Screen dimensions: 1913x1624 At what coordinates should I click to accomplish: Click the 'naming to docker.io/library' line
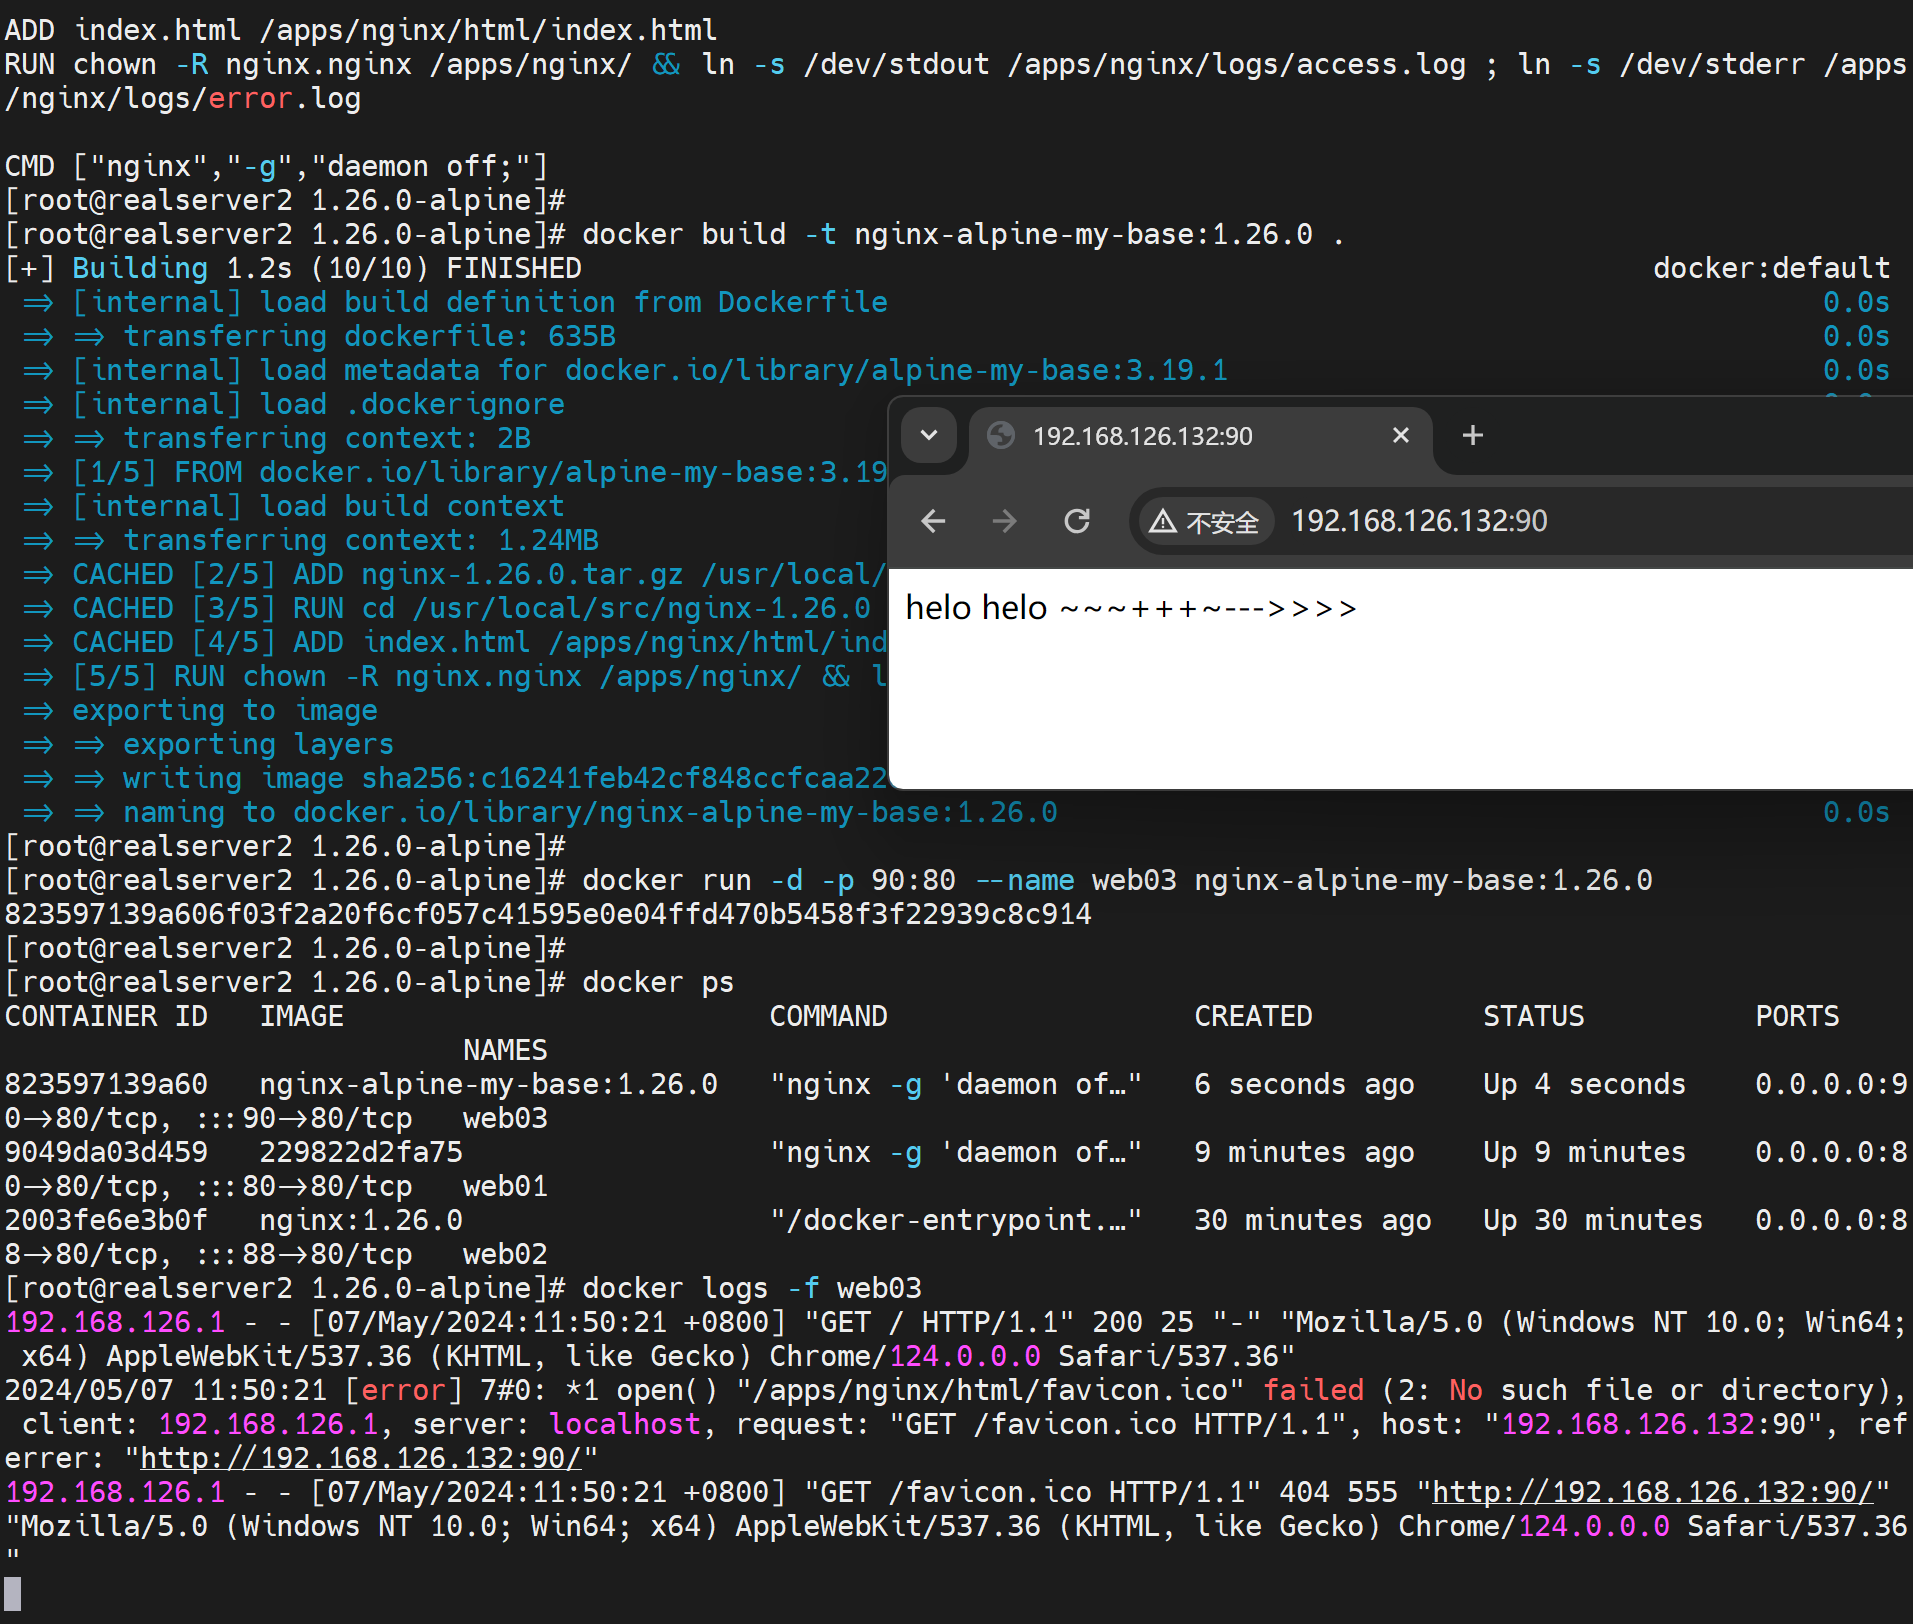590,813
